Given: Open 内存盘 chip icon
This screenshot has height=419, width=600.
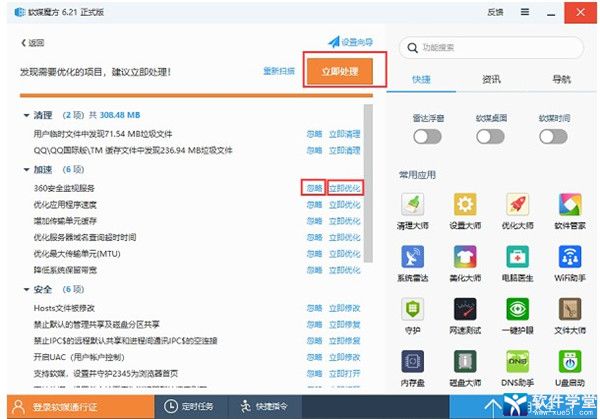Looking at the screenshot, I should pyautogui.click(x=412, y=361).
